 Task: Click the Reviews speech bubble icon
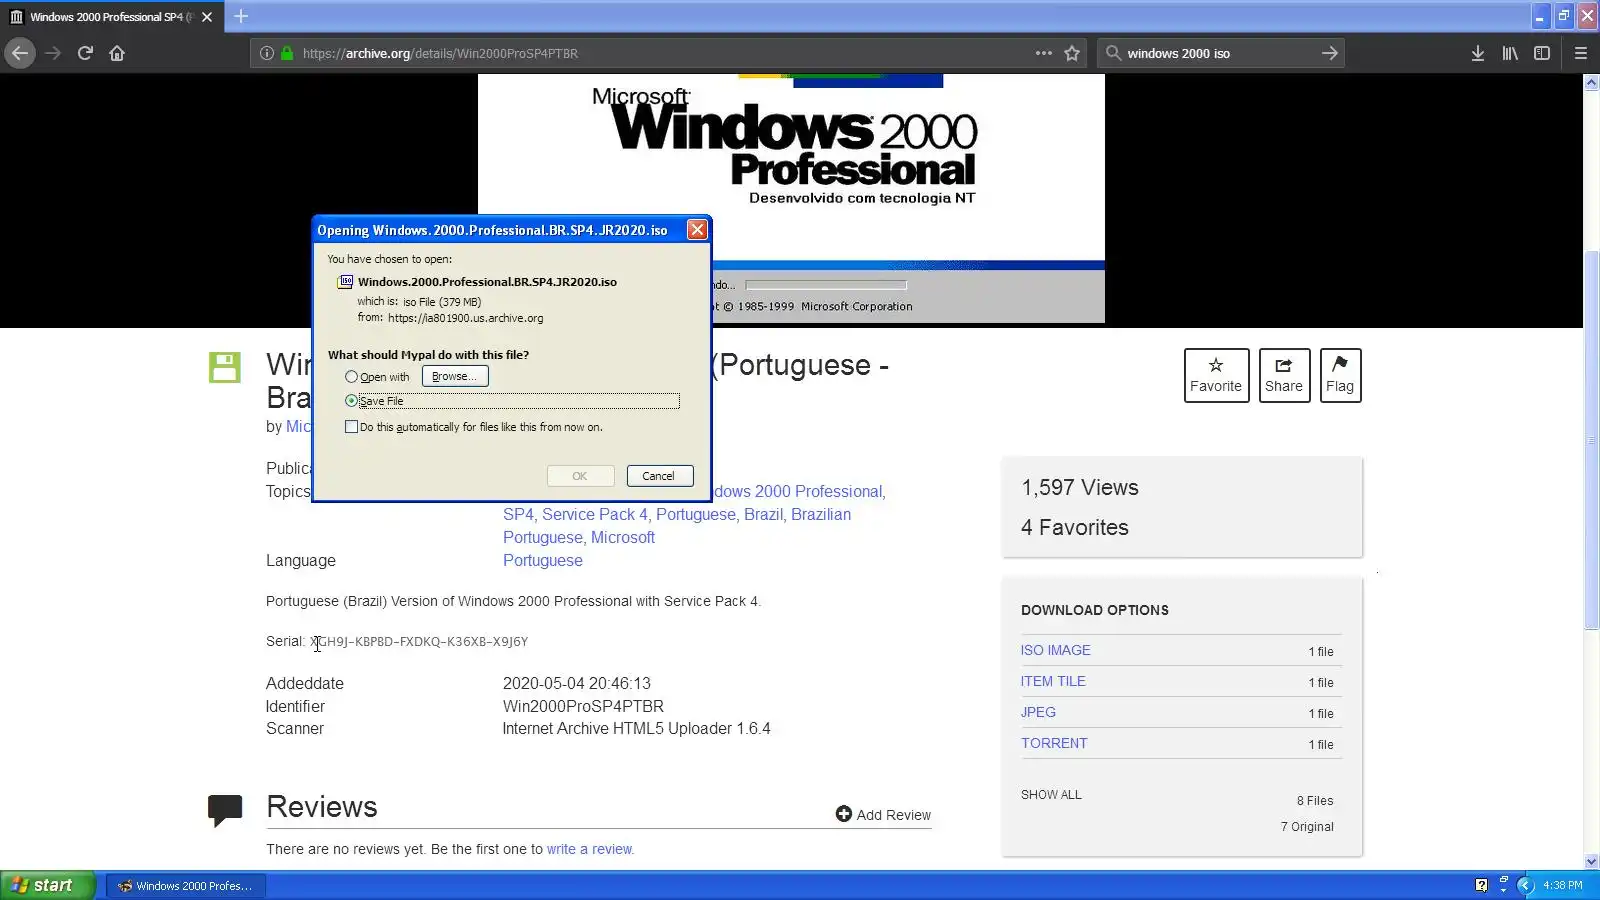coord(225,810)
